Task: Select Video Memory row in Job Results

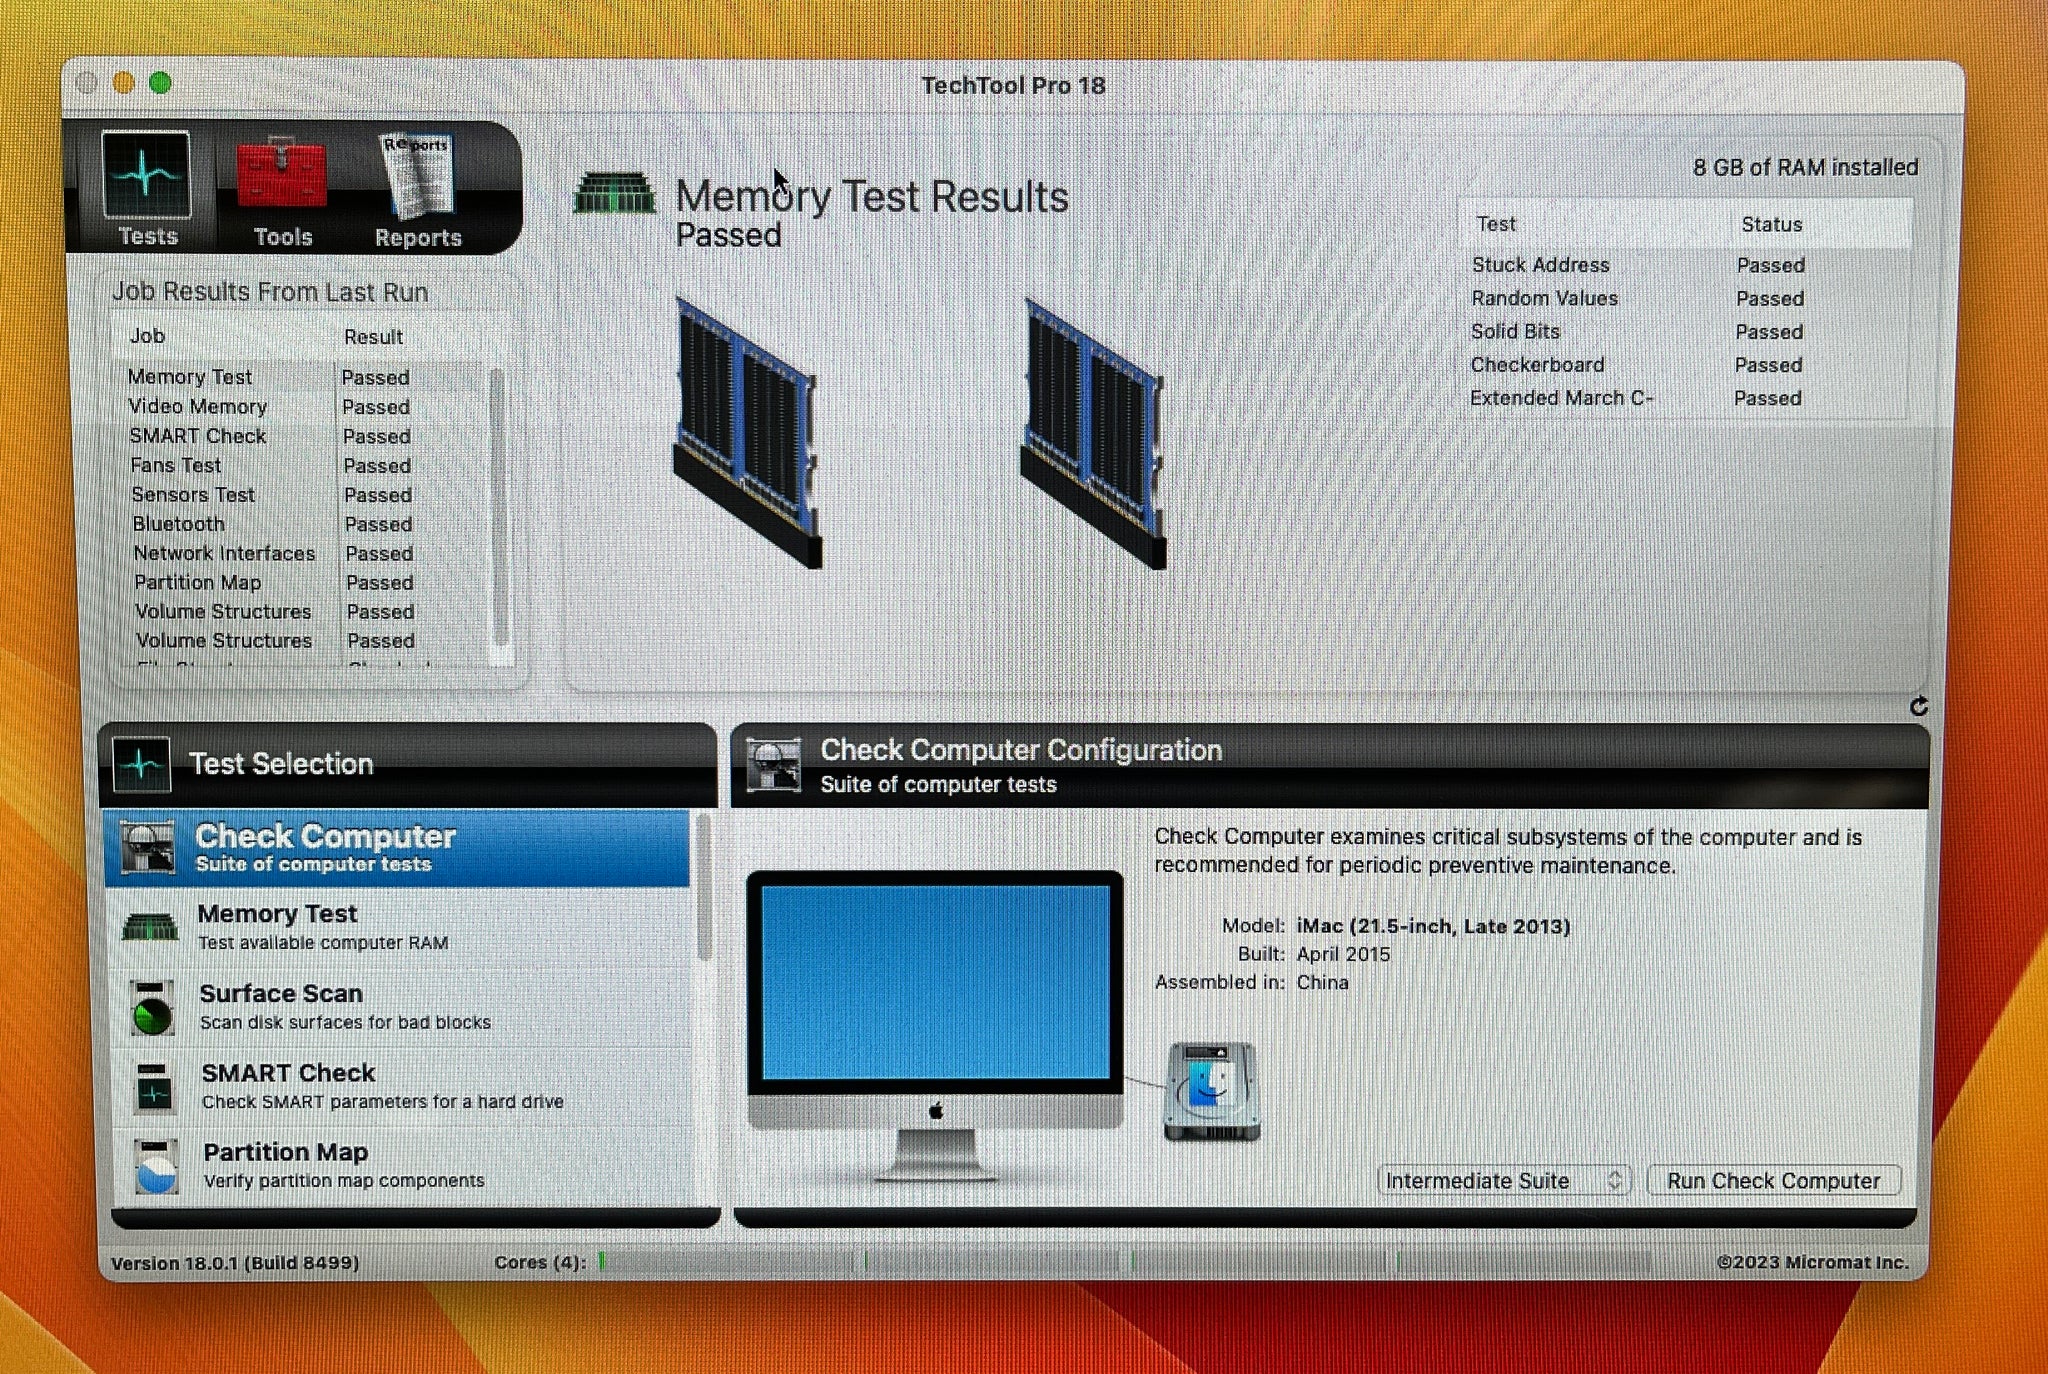Action: 300,406
